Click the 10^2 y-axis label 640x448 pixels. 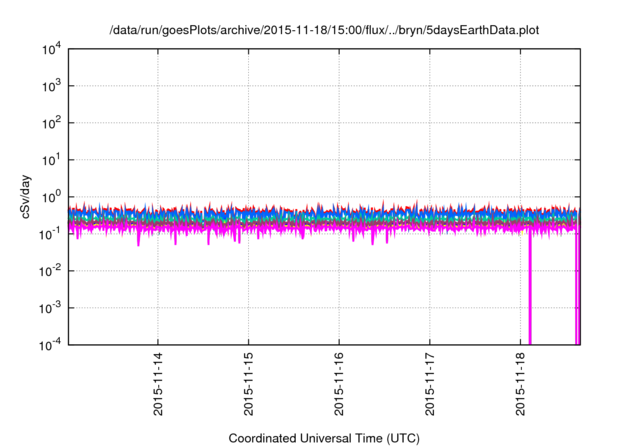point(52,123)
